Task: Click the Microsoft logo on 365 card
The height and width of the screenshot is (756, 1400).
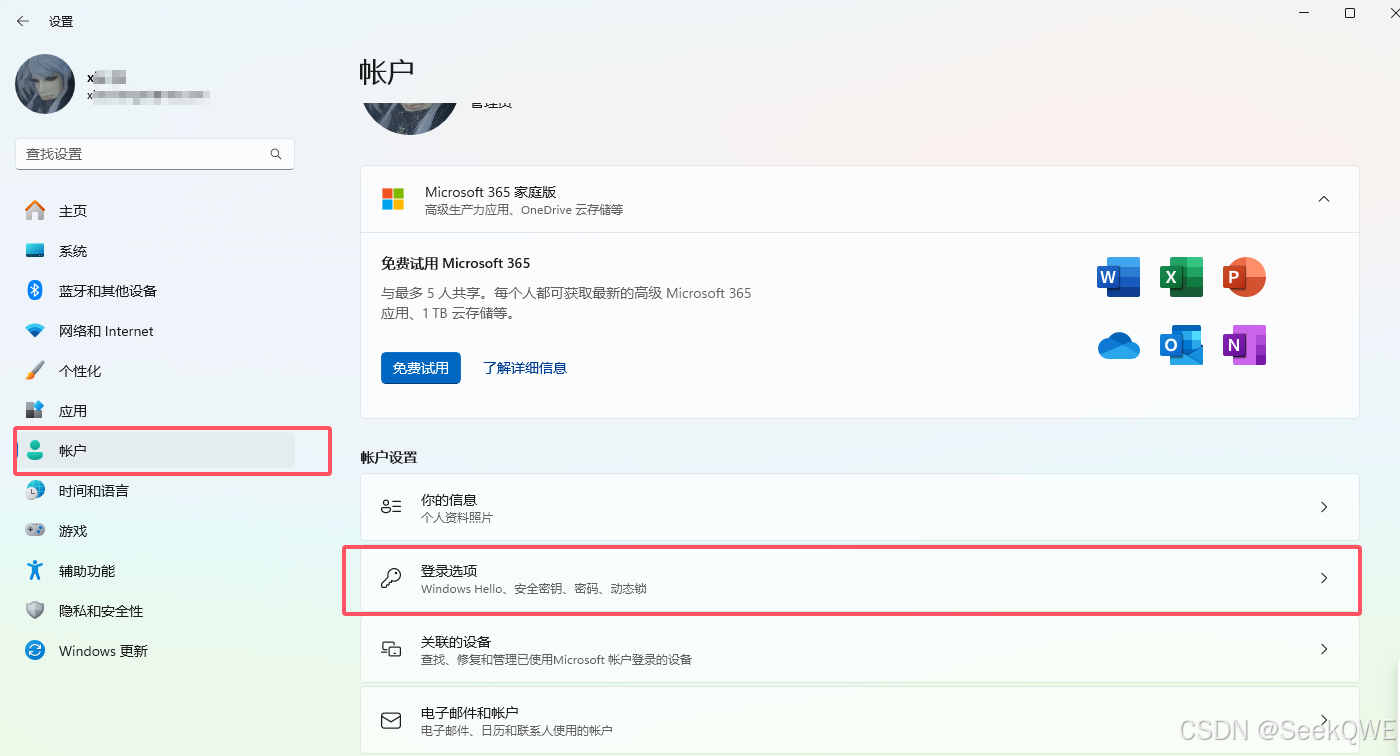Action: pos(393,199)
